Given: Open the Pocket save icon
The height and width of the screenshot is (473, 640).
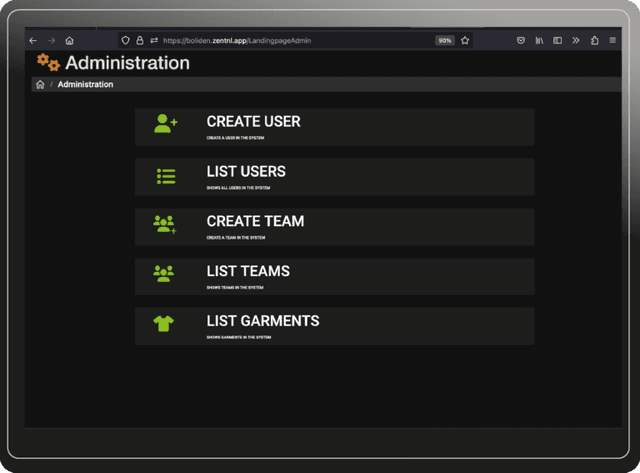Looking at the screenshot, I should (521, 41).
